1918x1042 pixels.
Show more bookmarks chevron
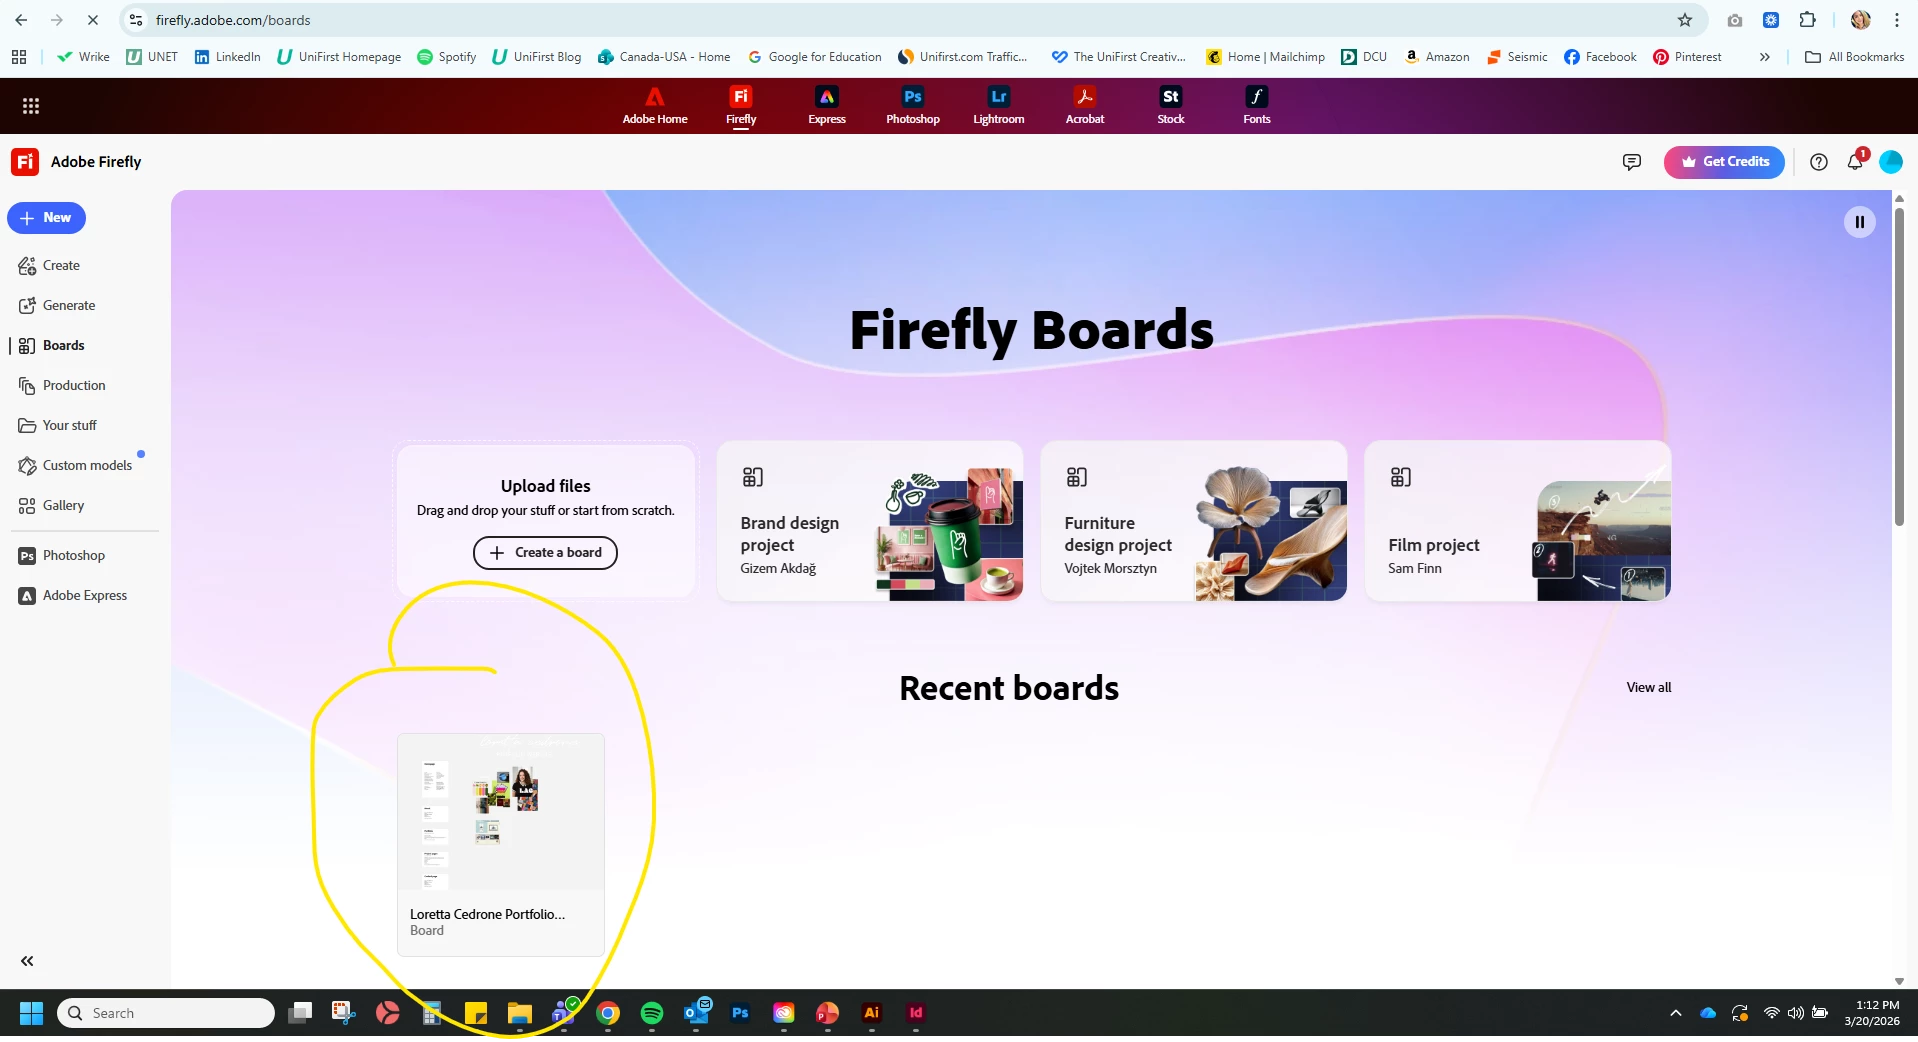[1765, 57]
